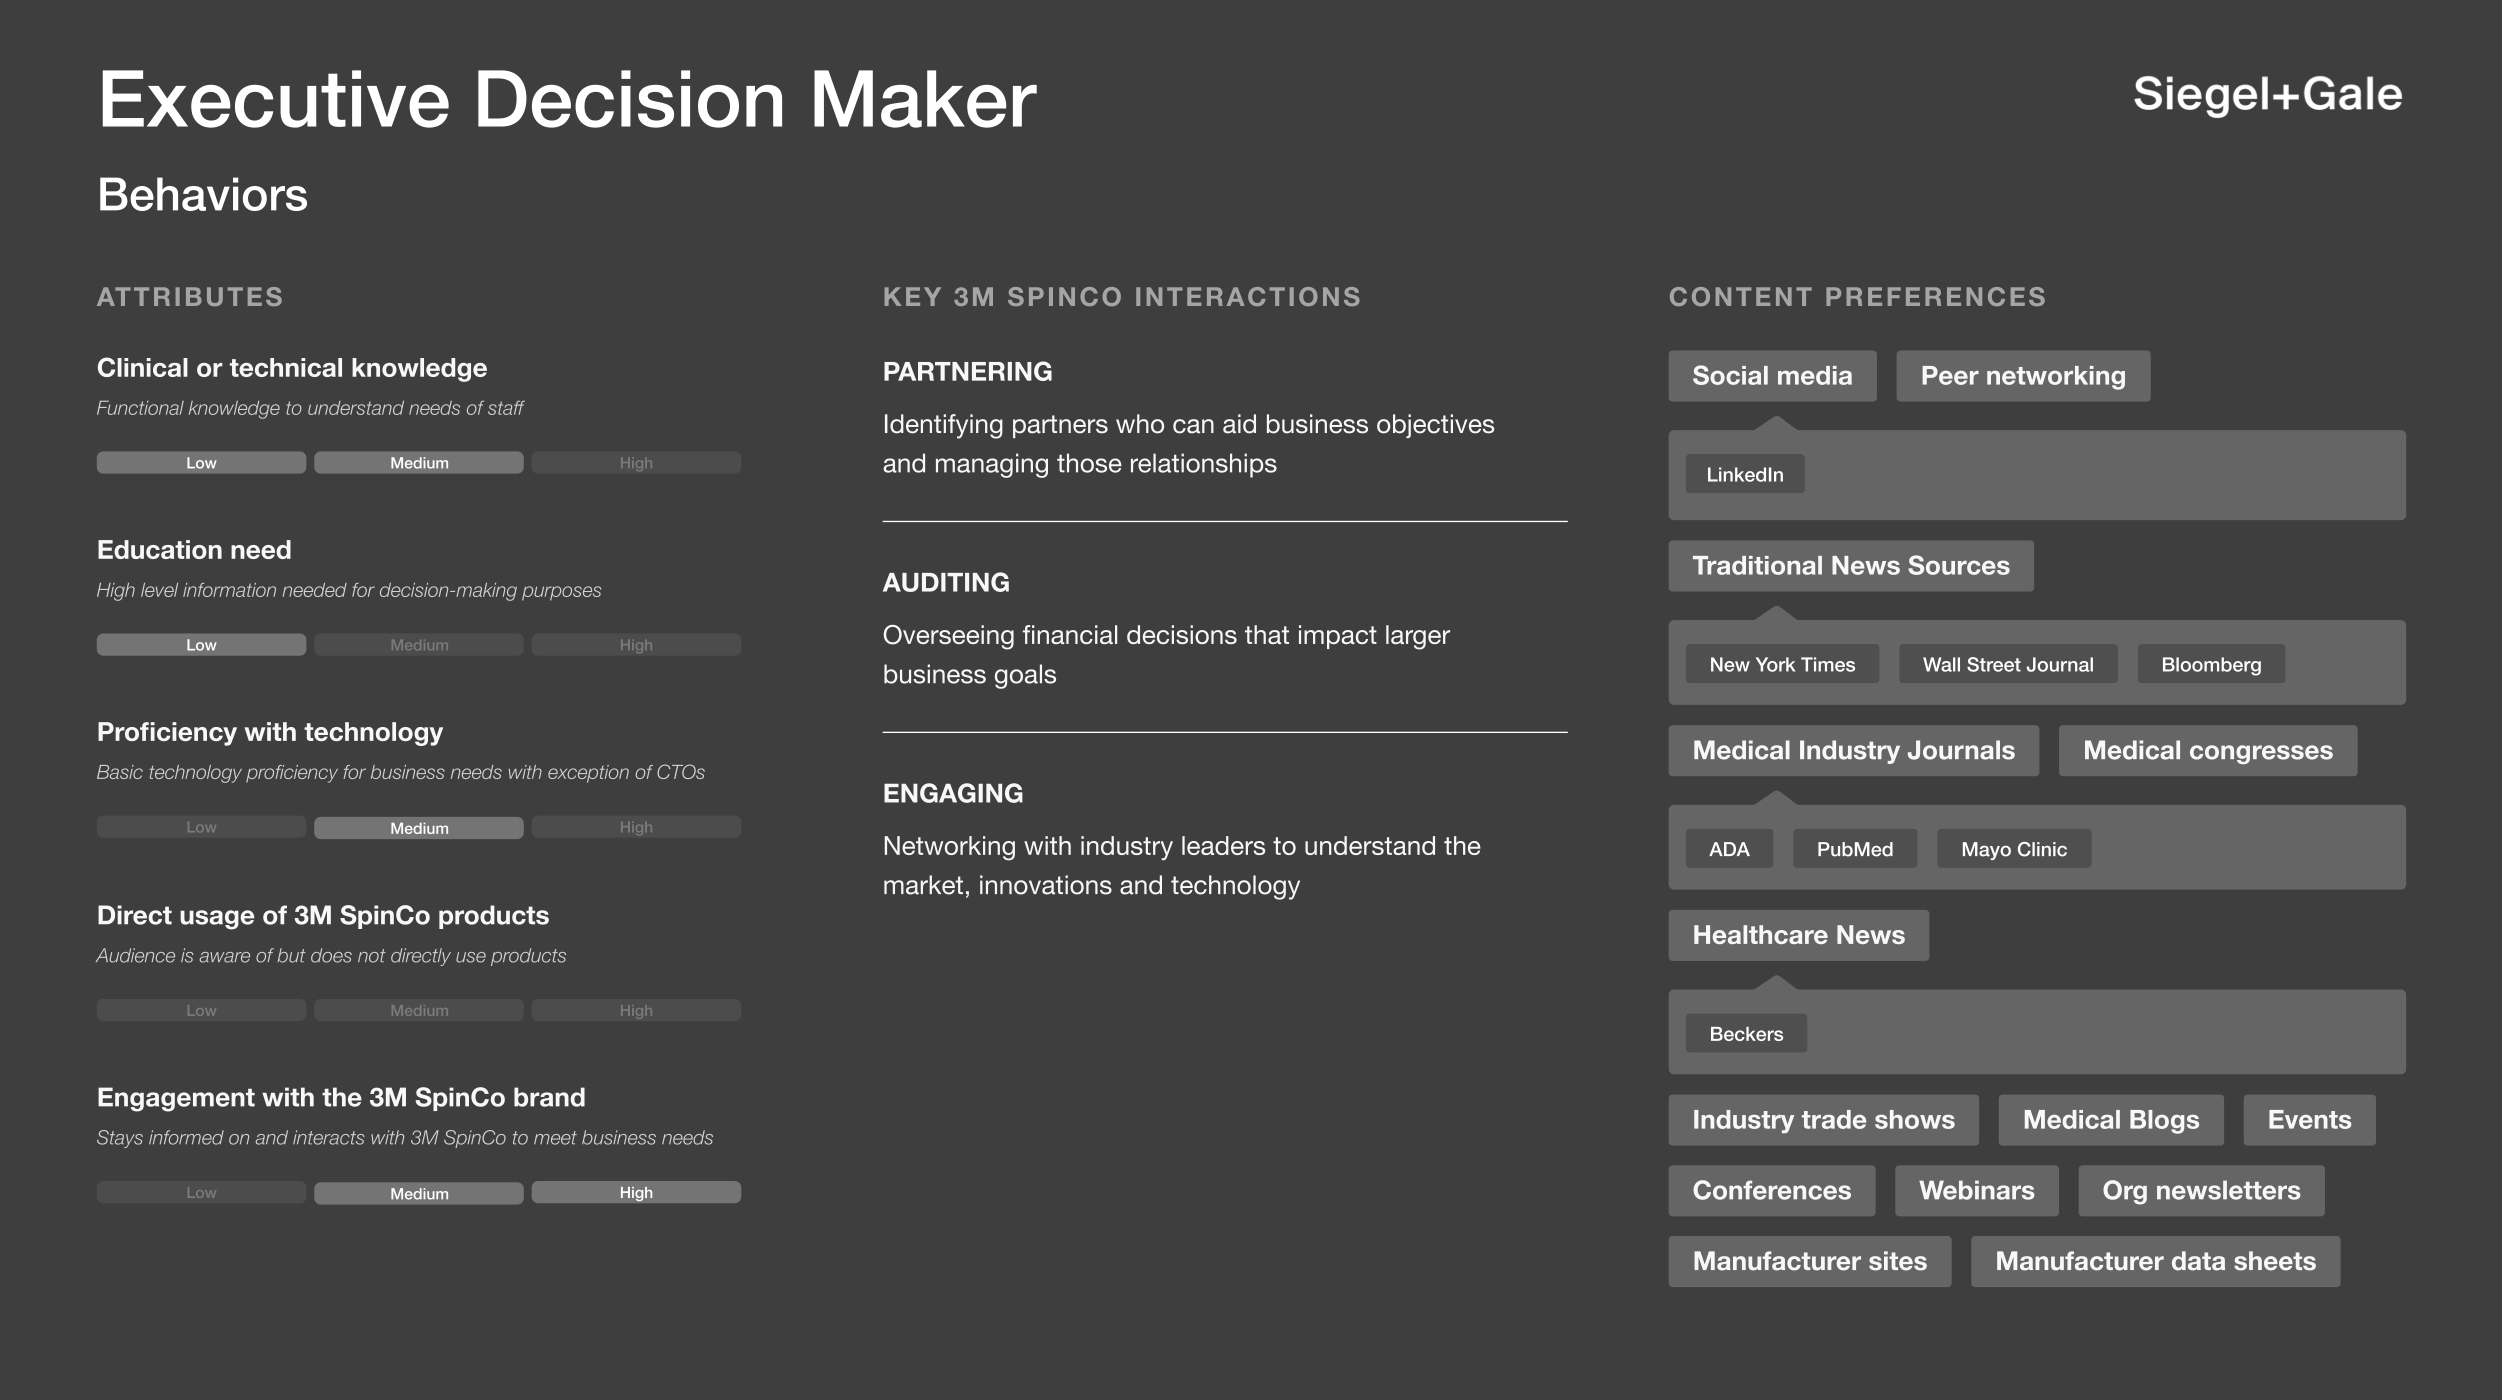
Task: Select the Peer networking tag
Action: pos(2022,376)
